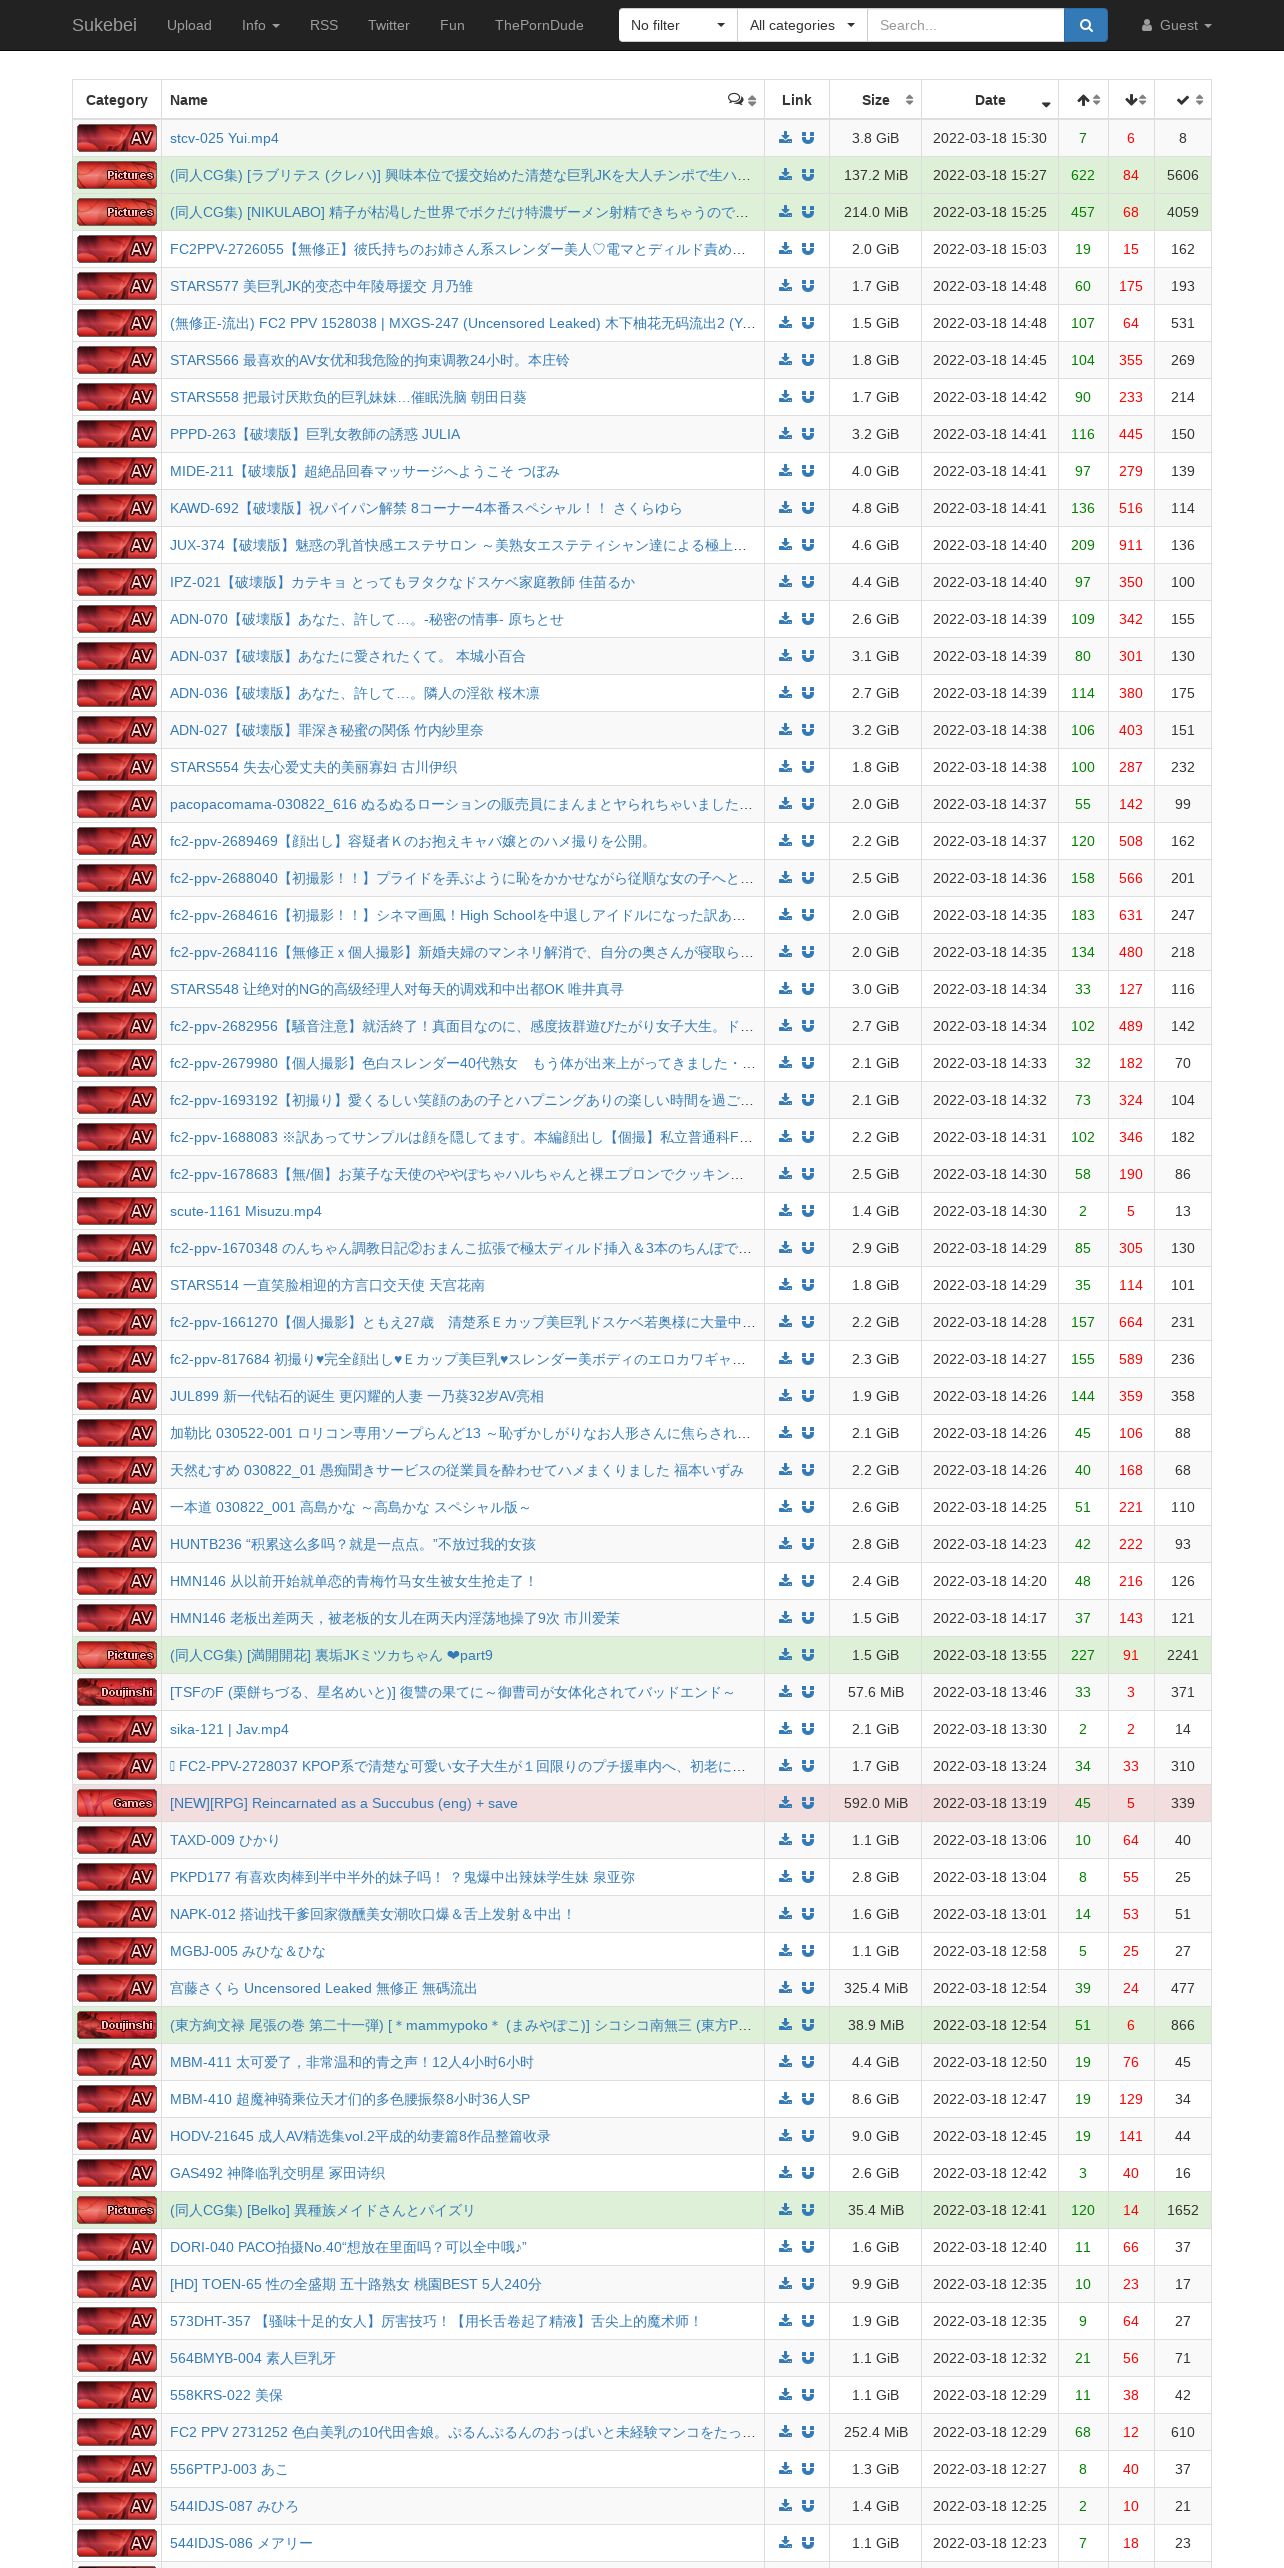
Task: Open magnet link for scute-1161 Misuzu.mp4
Action: 808,1211
